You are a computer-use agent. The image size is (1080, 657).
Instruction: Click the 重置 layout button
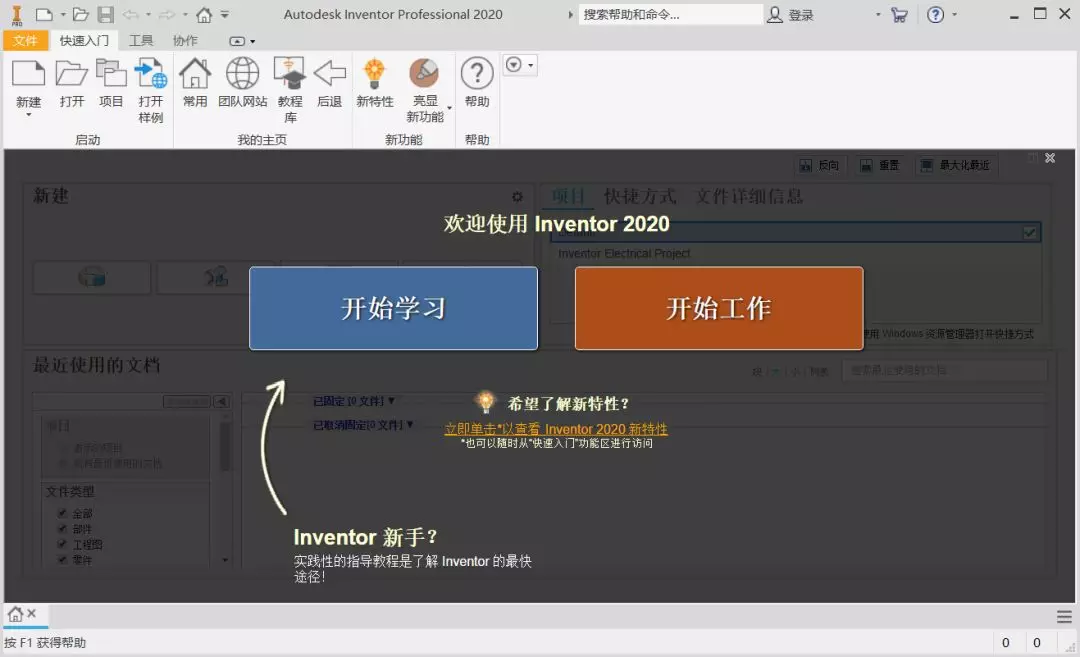[x=880, y=165]
